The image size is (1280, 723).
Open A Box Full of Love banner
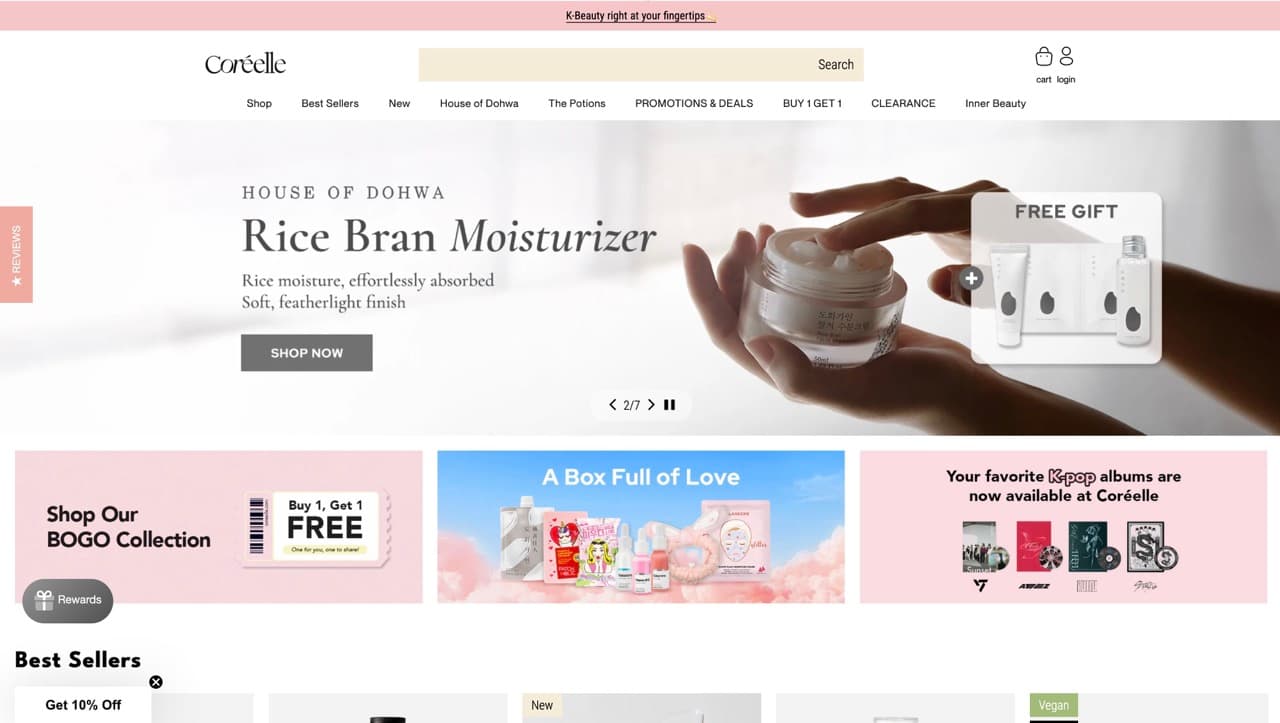click(x=641, y=527)
